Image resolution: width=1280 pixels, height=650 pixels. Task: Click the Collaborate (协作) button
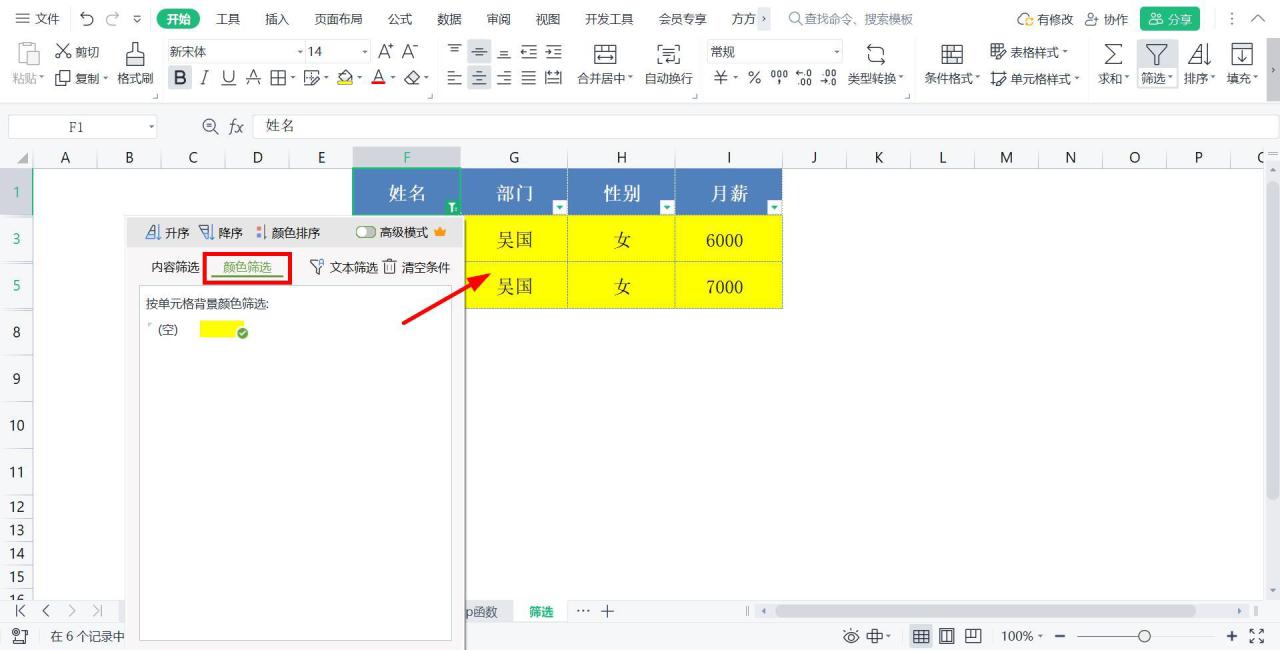coord(1107,19)
